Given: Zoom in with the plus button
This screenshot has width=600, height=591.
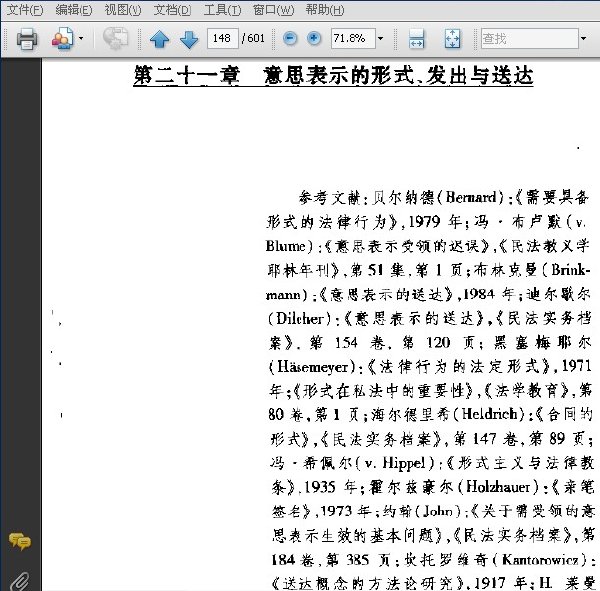Looking at the screenshot, I should point(314,38).
